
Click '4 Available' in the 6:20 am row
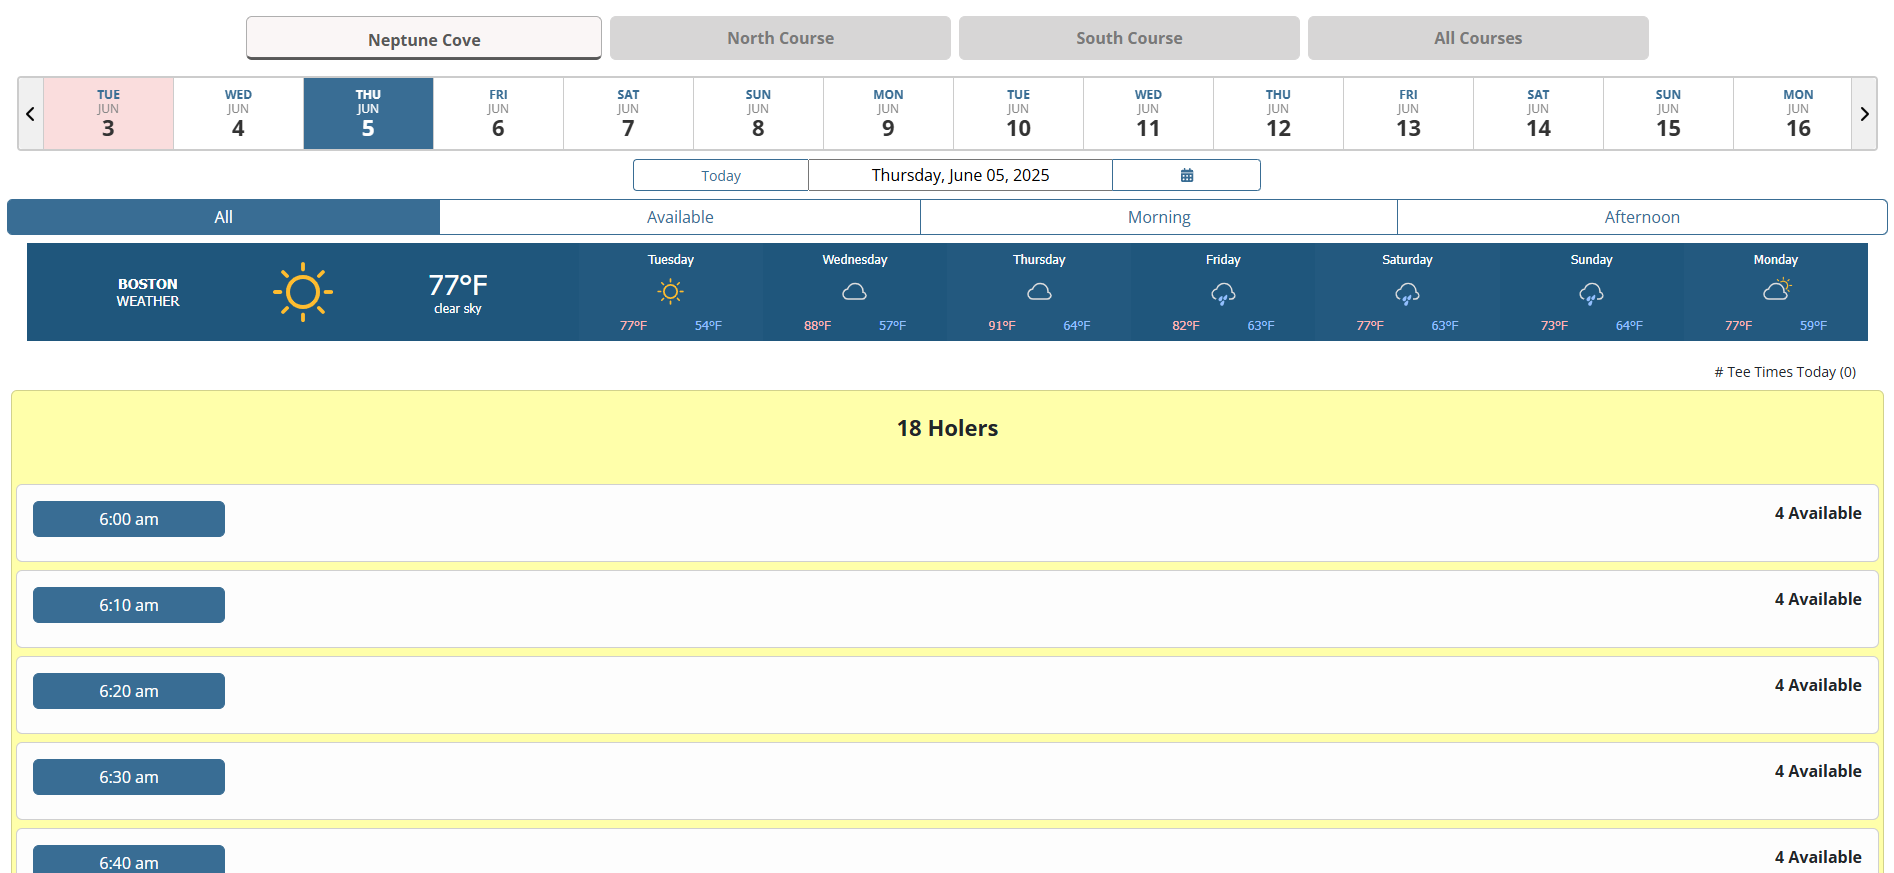1818,685
